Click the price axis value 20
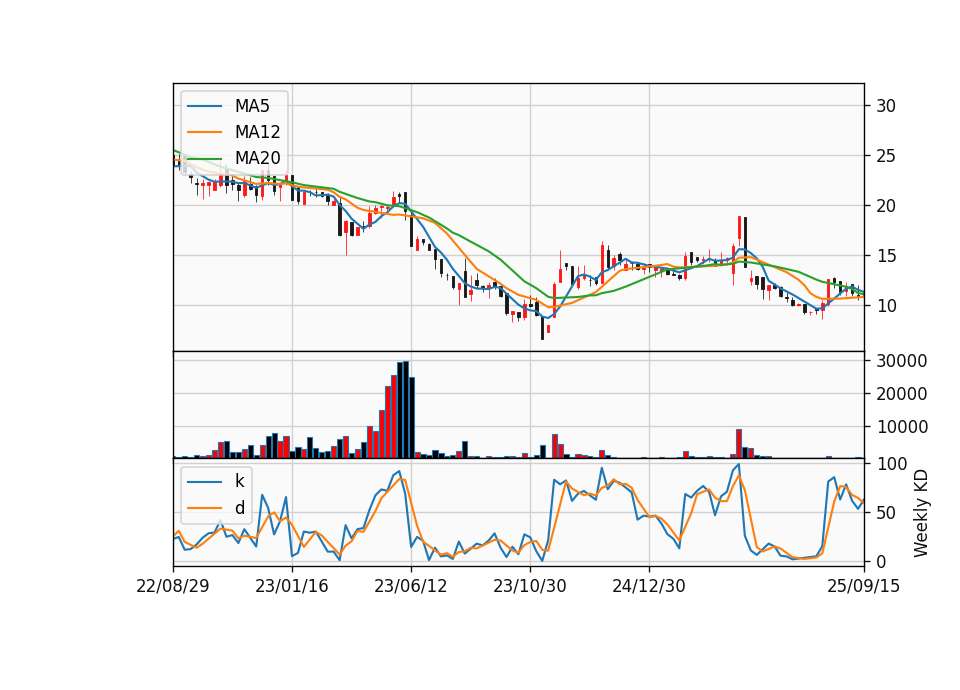This screenshot has width=960, height=690. (x=885, y=206)
